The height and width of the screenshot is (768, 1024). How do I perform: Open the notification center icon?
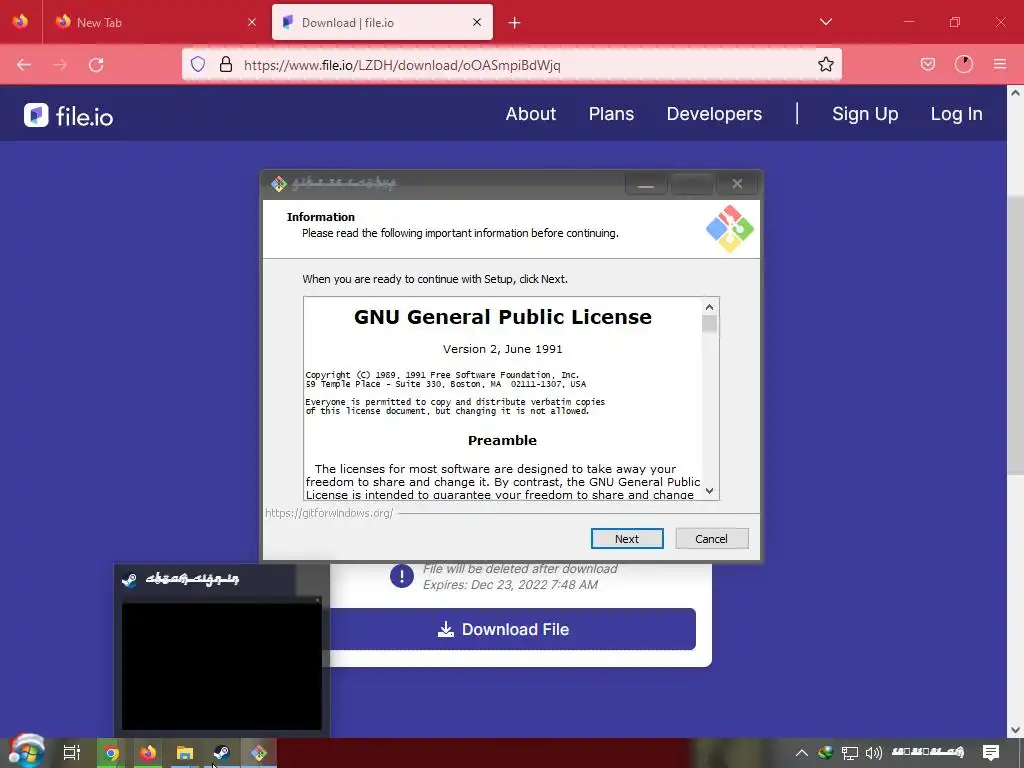(x=991, y=752)
